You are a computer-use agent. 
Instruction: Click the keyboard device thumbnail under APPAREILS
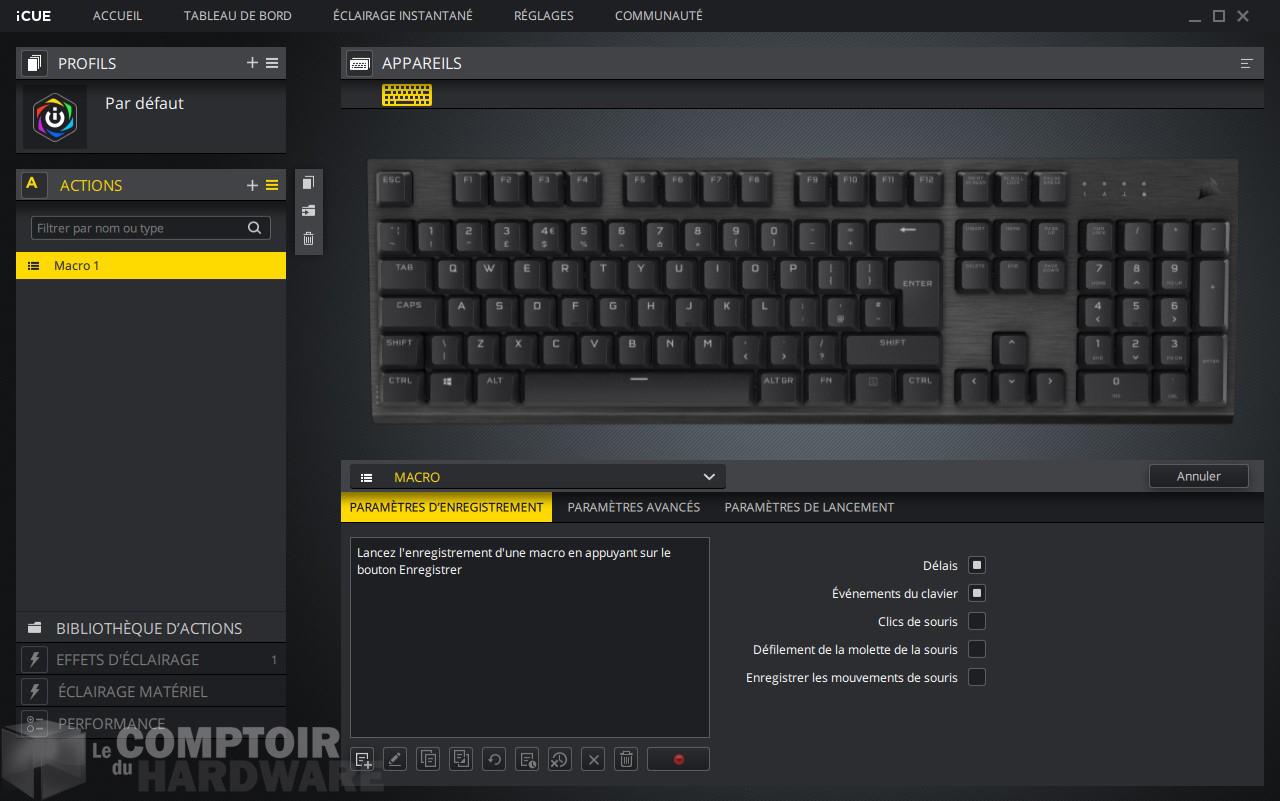pos(406,95)
